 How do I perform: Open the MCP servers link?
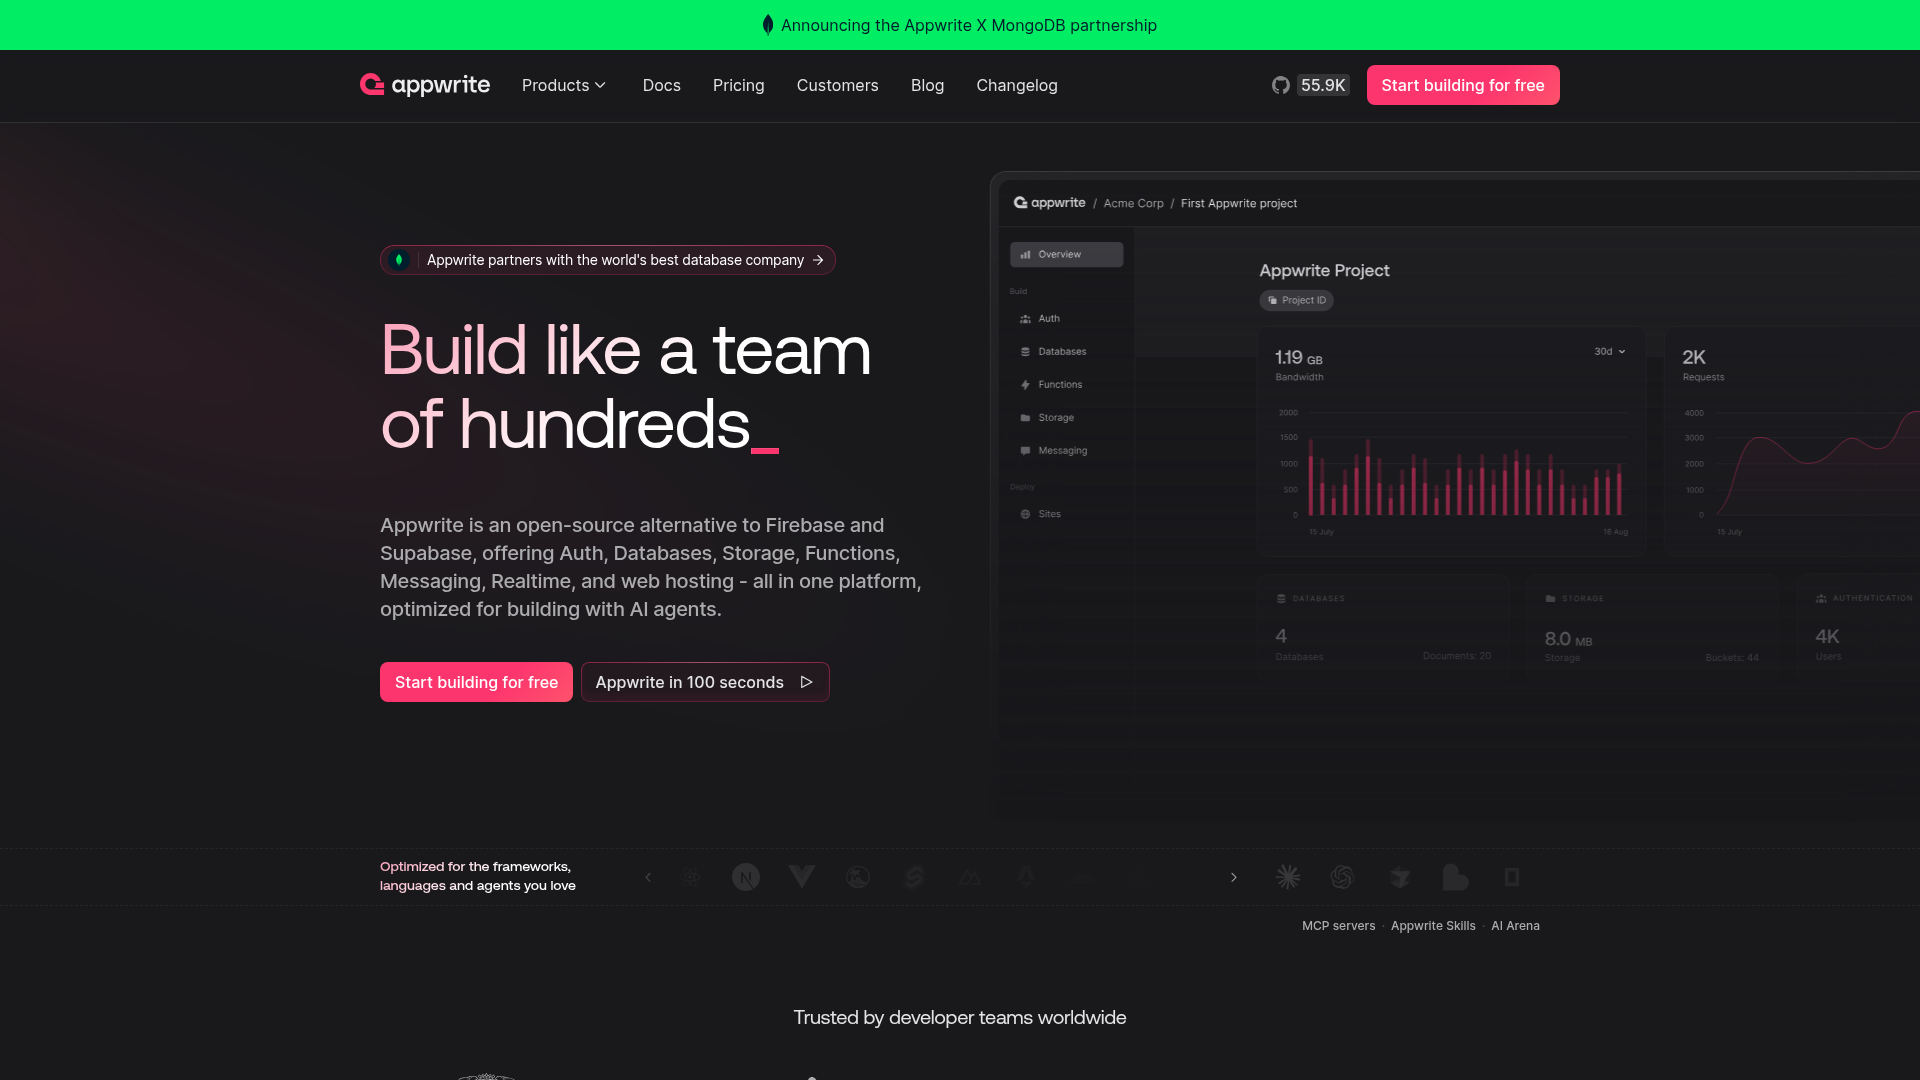(1338, 926)
